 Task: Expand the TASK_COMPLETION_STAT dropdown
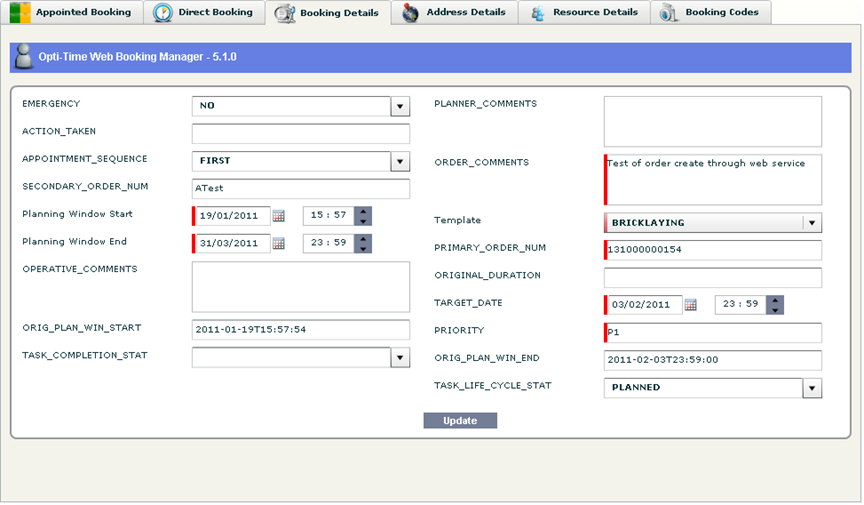coord(400,358)
